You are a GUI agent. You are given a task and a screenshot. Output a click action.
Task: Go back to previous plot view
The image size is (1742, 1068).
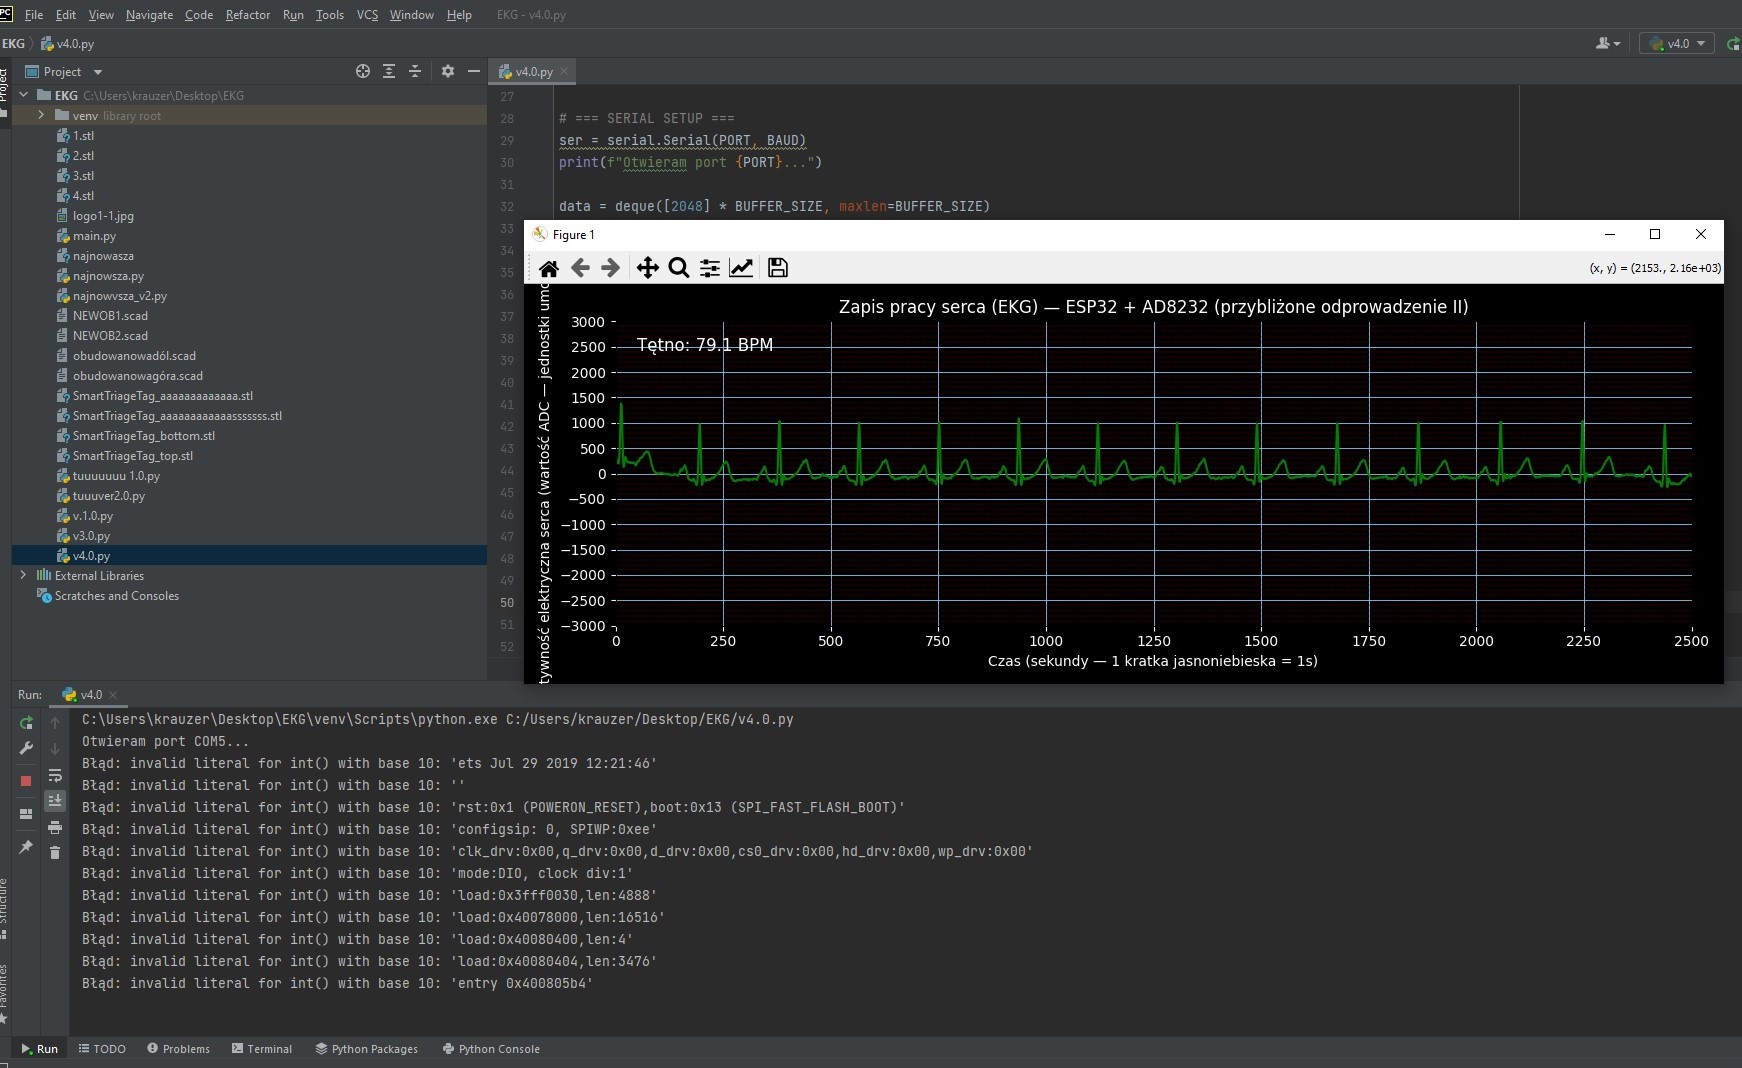(580, 268)
